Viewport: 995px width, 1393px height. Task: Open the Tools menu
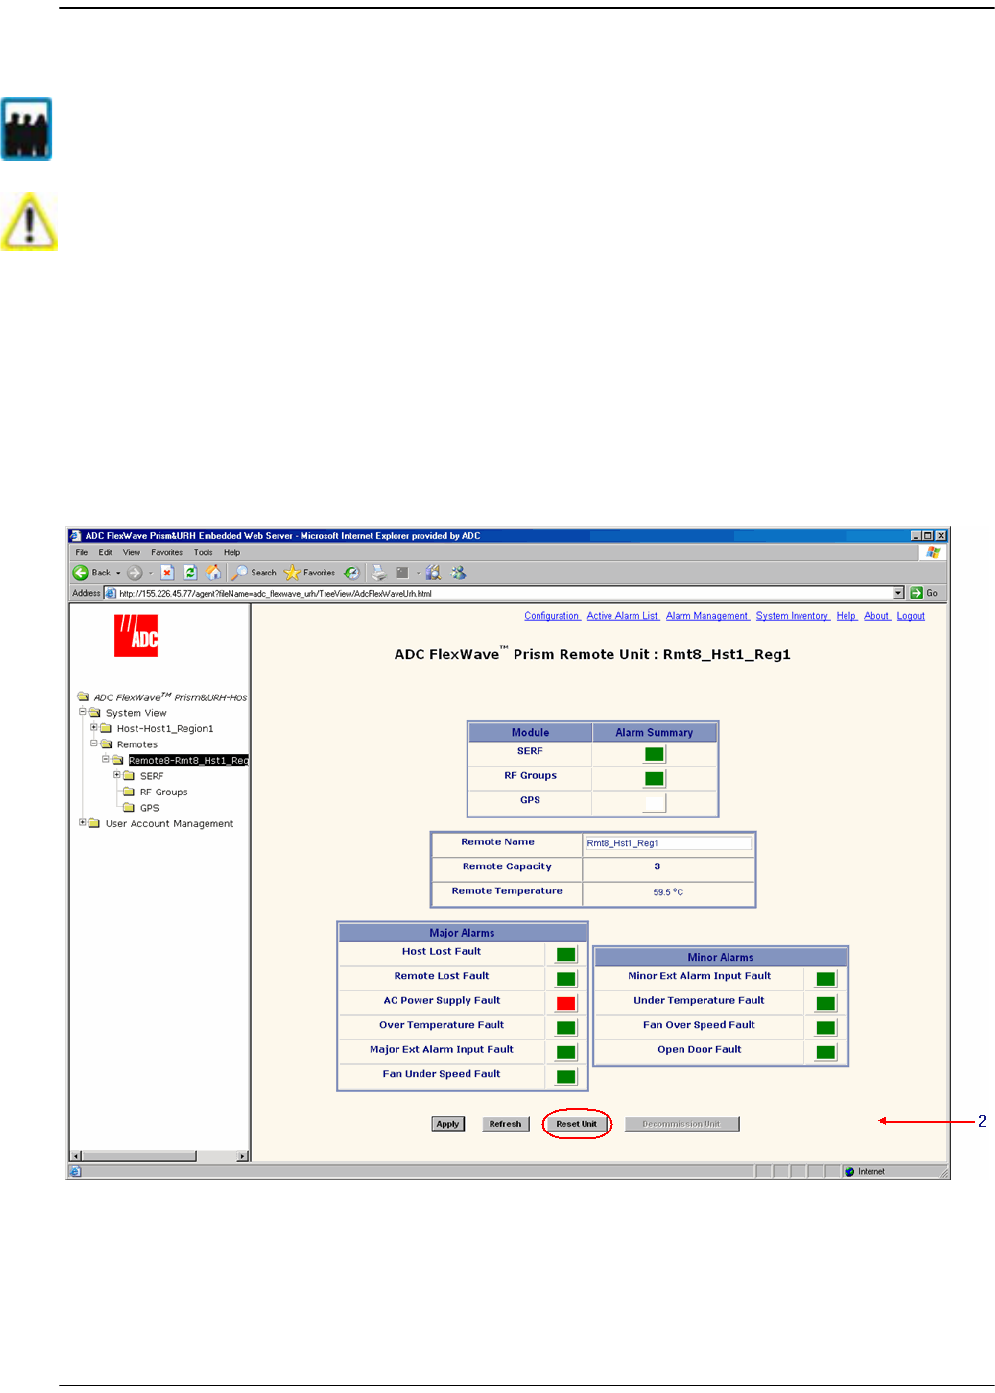point(203,552)
